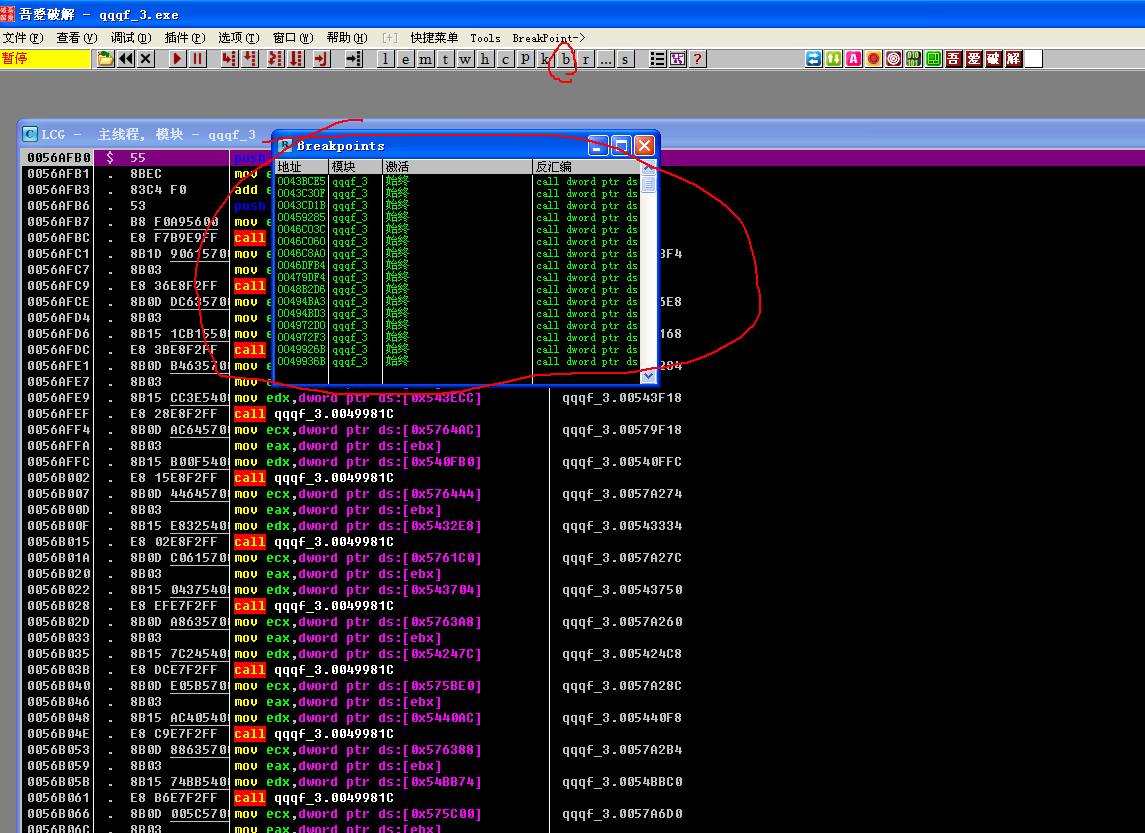Click Breakpoints list scroll down arrow
The height and width of the screenshot is (833, 1145).
[x=648, y=376]
